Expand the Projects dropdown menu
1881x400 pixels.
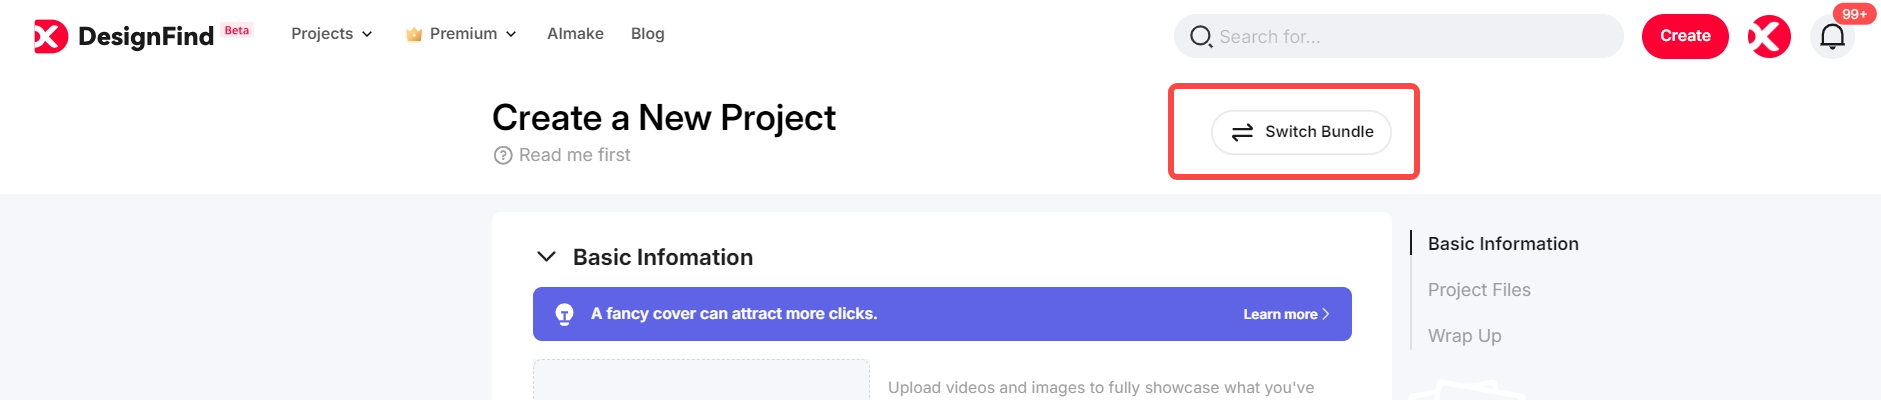pyautogui.click(x=331, y=34)
